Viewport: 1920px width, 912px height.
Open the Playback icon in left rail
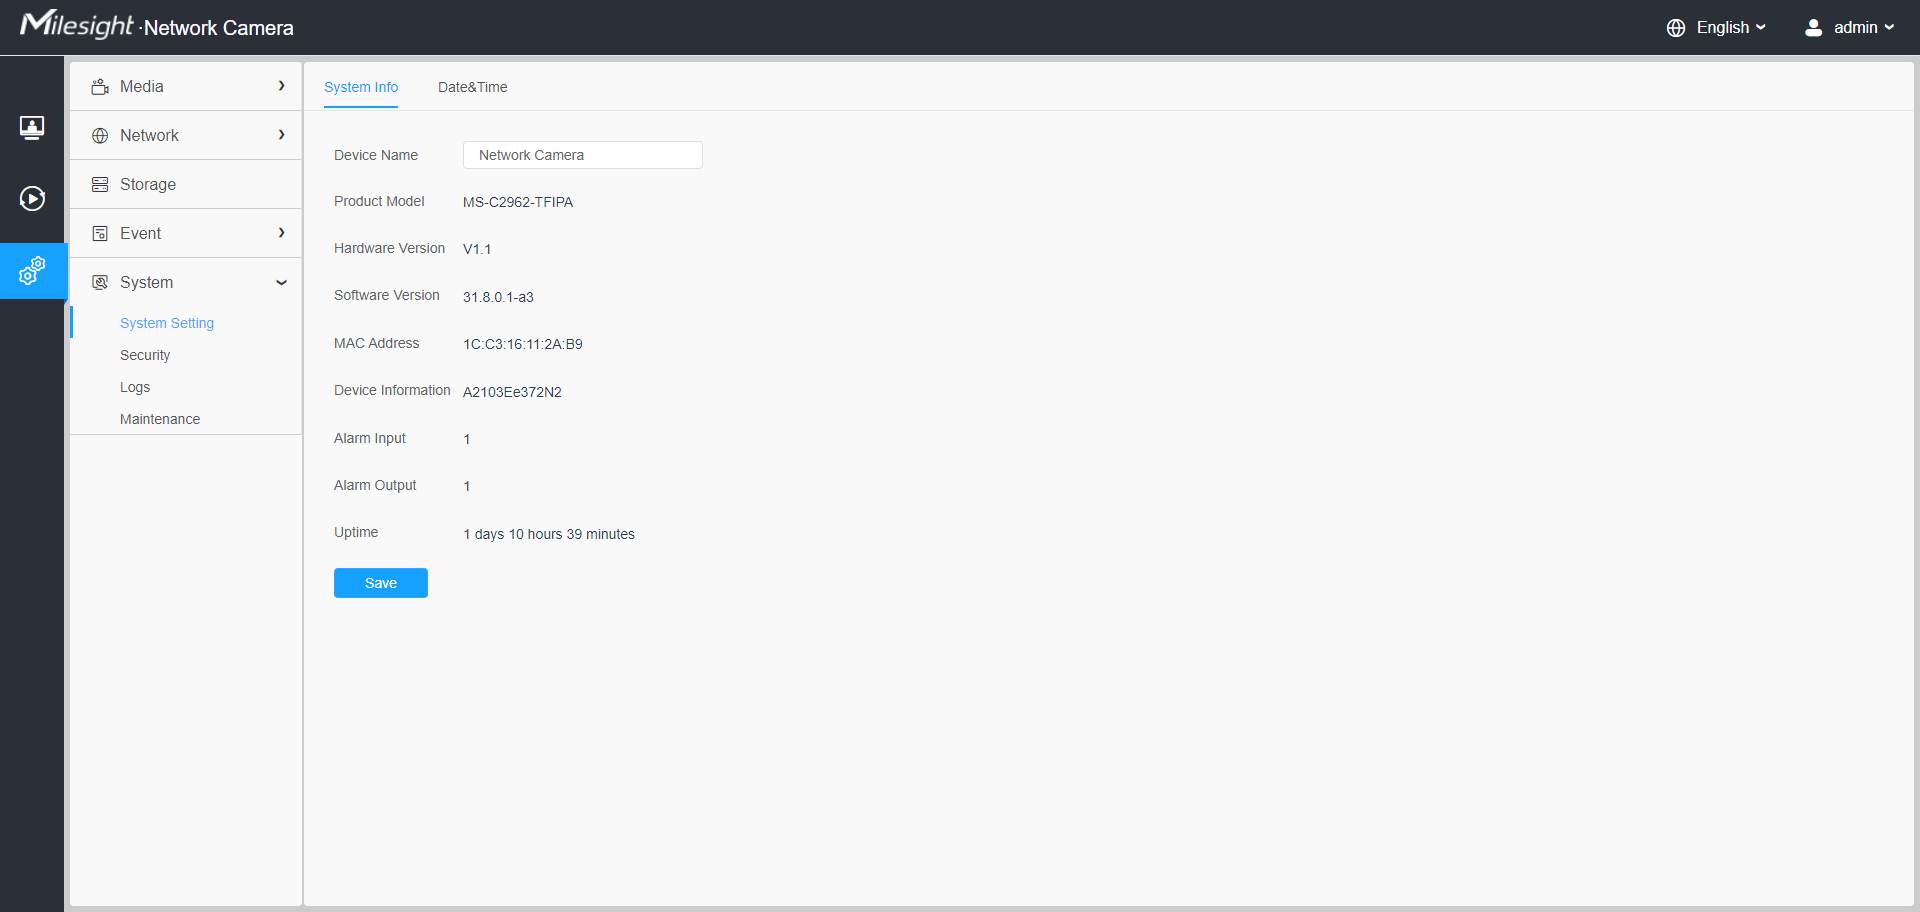[x=32, y=199]
